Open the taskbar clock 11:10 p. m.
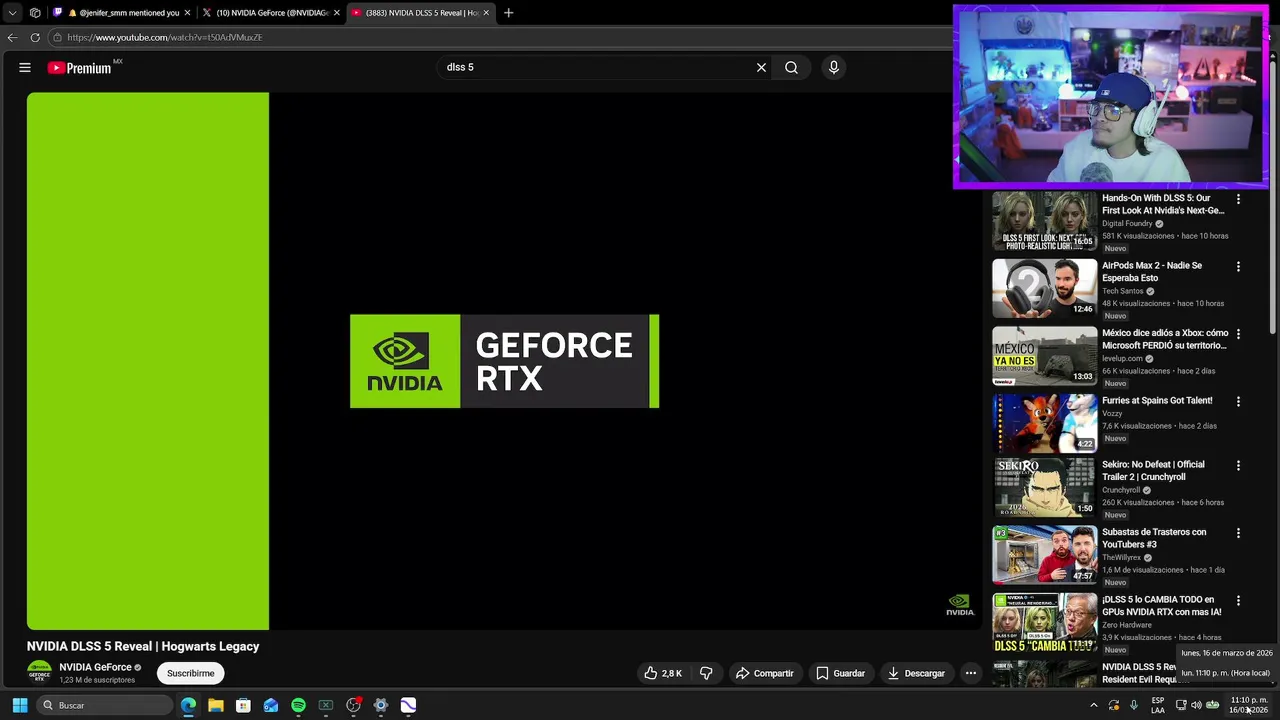The image size is (1280, 720). click(x=1249, y=705)
